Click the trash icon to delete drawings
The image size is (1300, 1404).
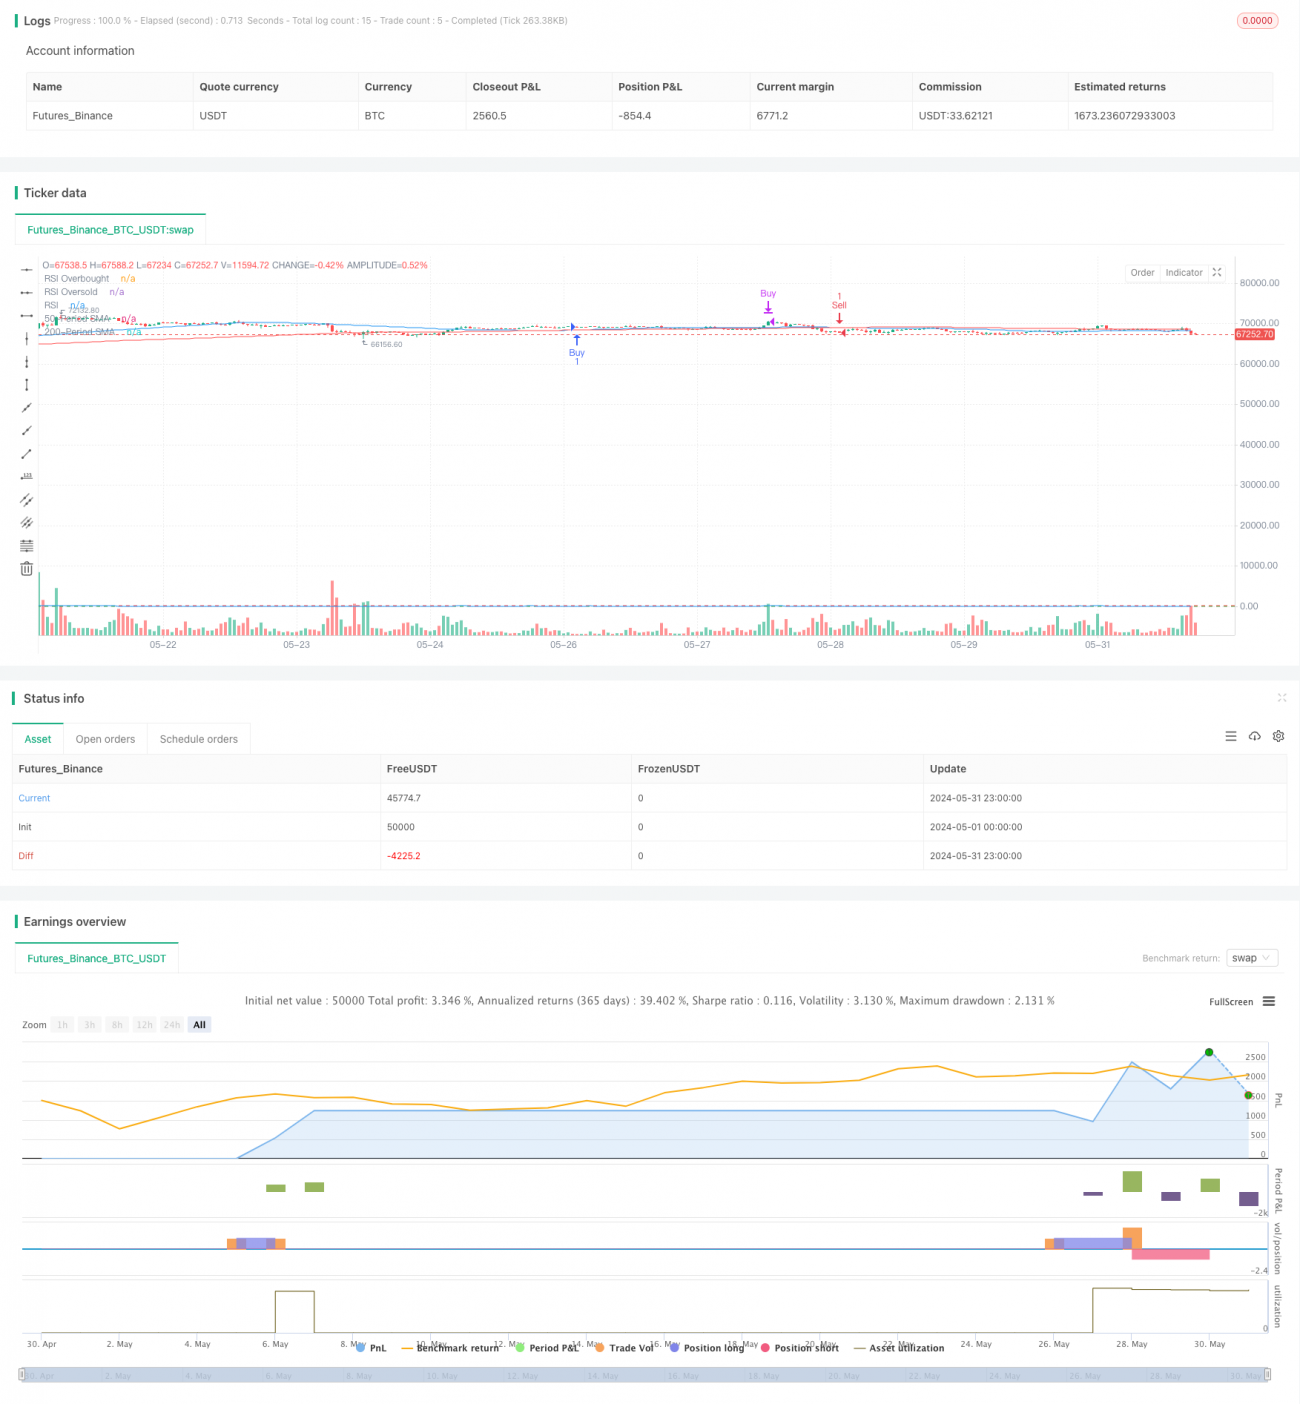pos(27,569)
